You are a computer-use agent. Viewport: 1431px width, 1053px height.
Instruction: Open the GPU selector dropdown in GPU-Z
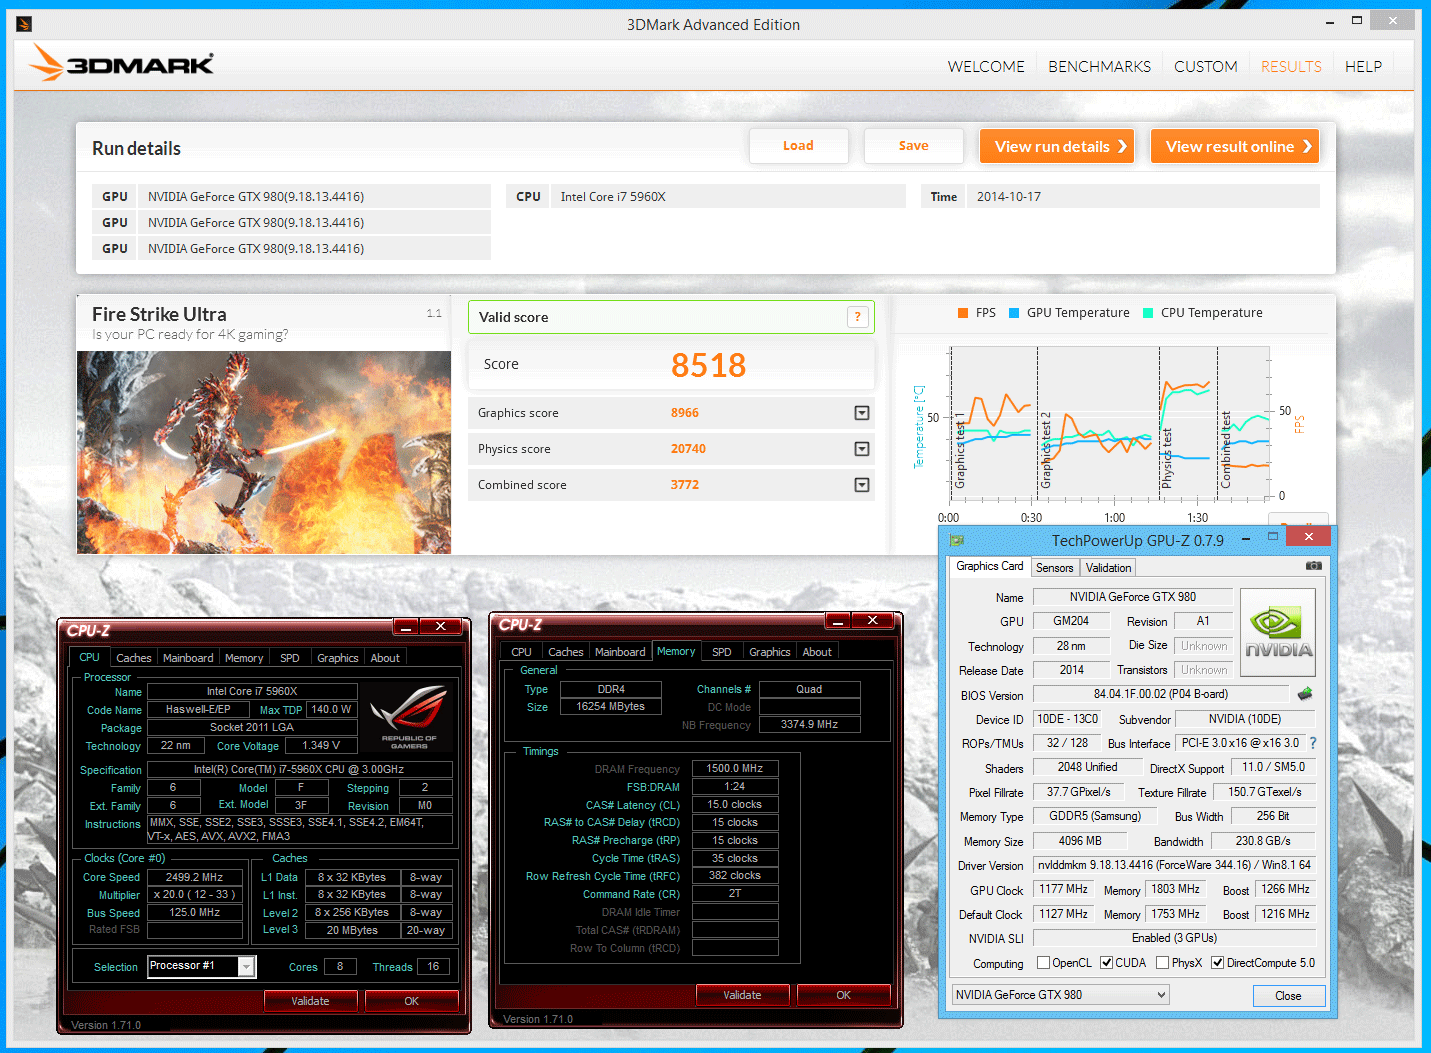[x=1061, y=995]
